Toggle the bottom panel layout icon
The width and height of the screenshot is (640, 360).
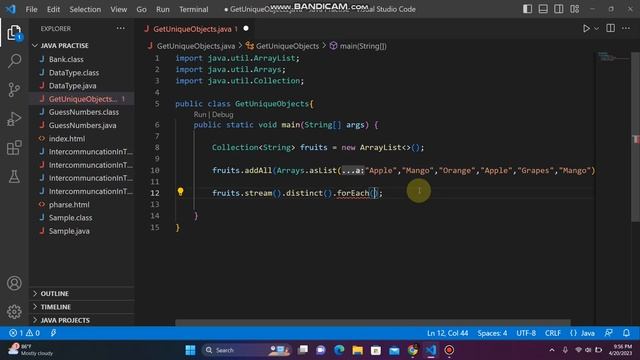pos(543,9)
